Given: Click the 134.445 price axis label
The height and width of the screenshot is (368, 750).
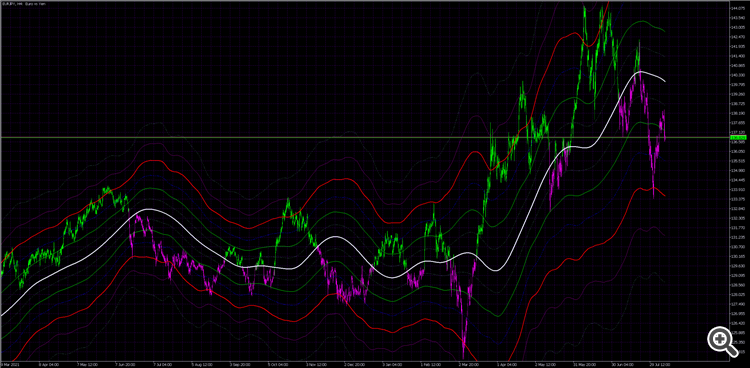Looking at the screenshot, I should click(737, 180).
